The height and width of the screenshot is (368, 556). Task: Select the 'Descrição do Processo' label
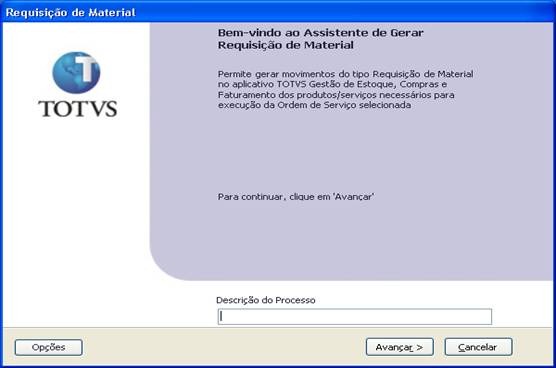coord(266,300)
